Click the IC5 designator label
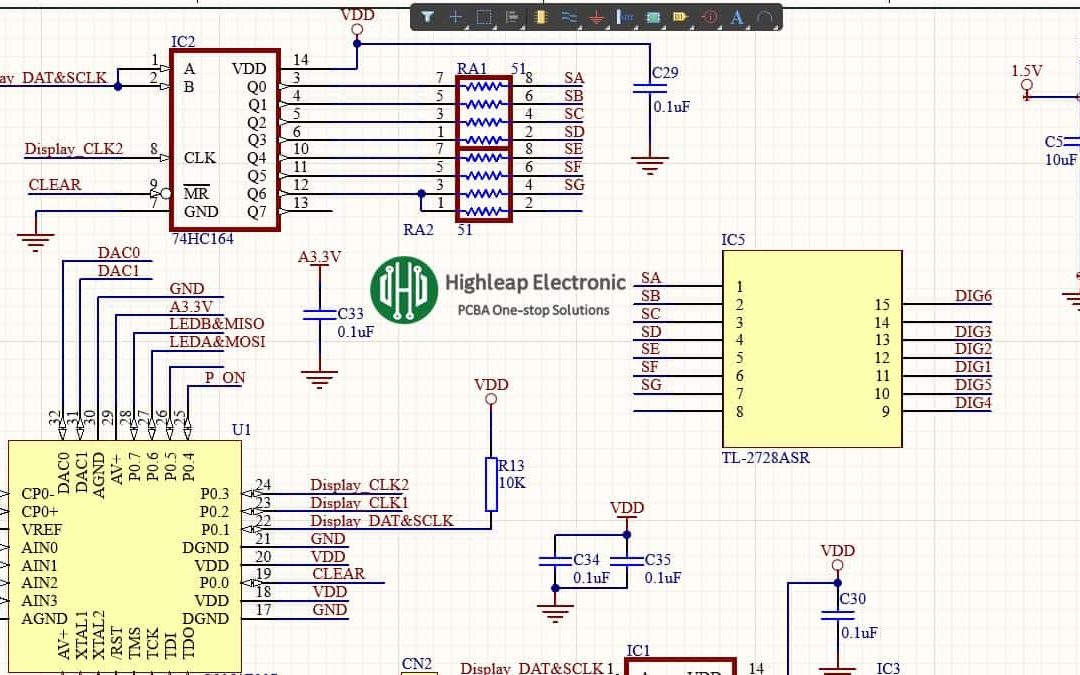The width and height of the screenshot is (1080, 675). coord(734,240)
